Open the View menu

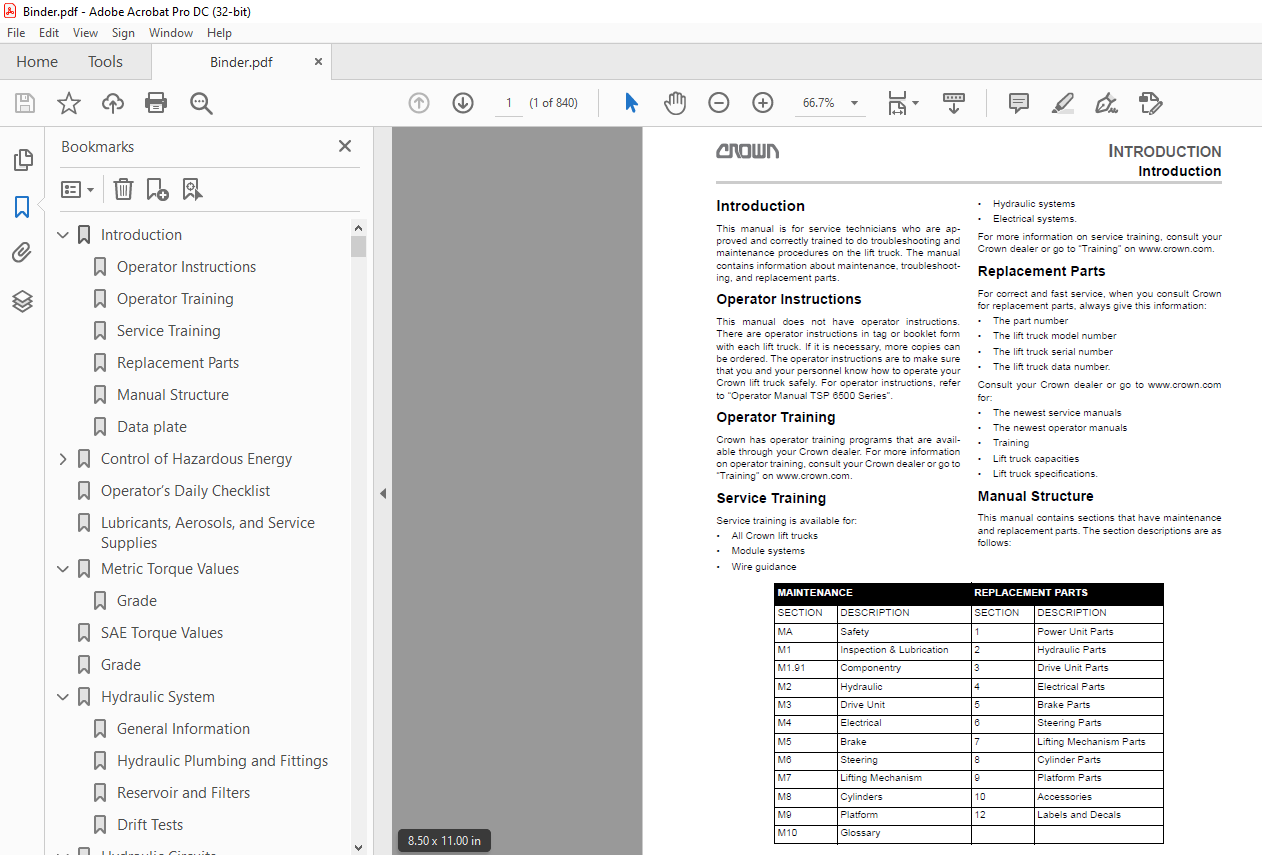(x=85, y=33)
